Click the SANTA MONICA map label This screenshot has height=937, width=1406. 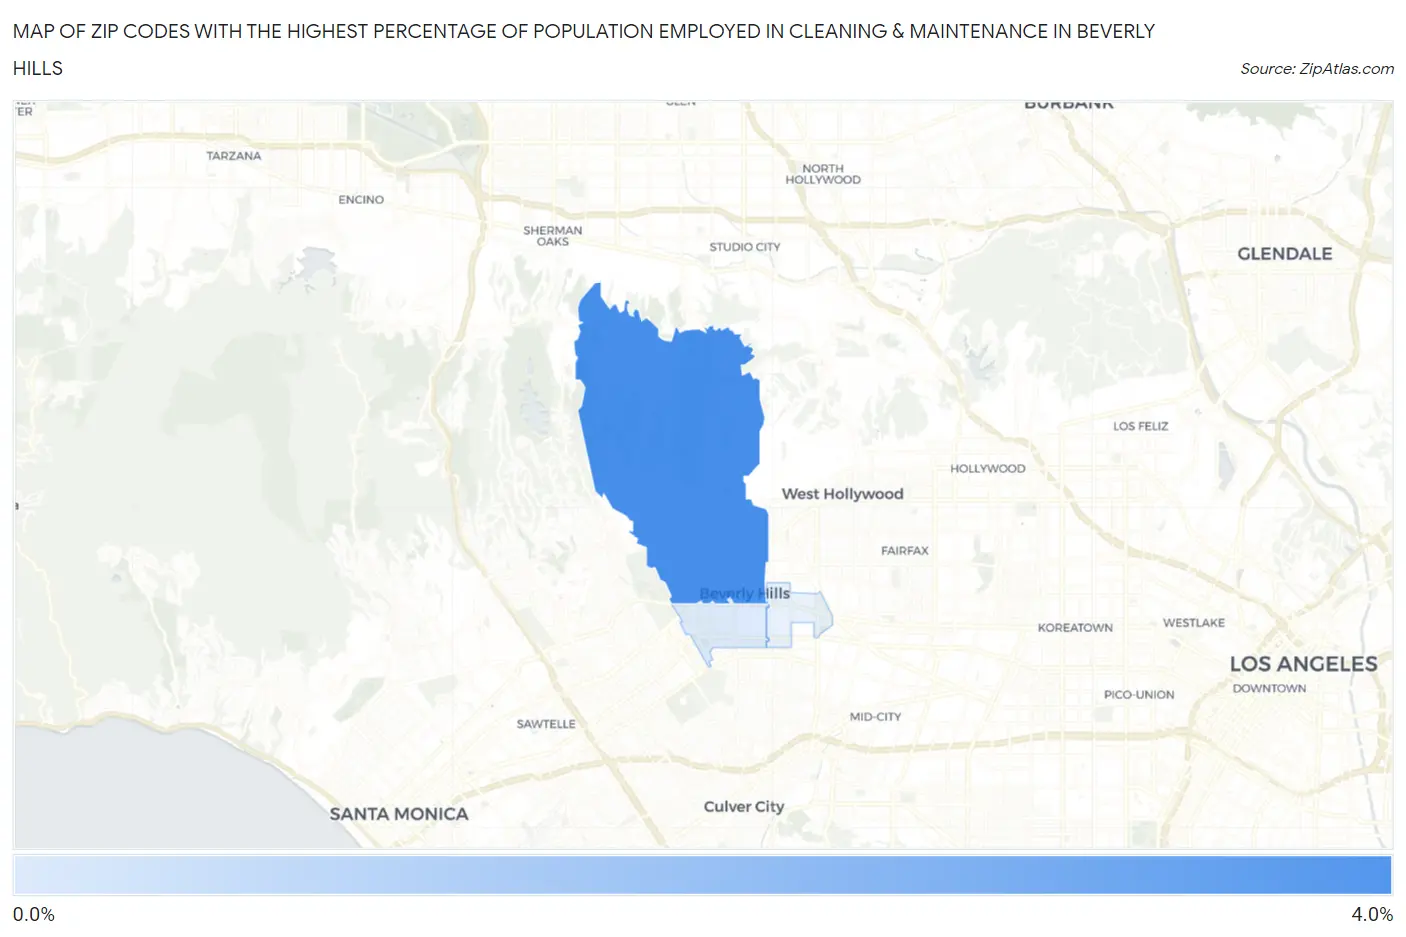tap(399, 814)
